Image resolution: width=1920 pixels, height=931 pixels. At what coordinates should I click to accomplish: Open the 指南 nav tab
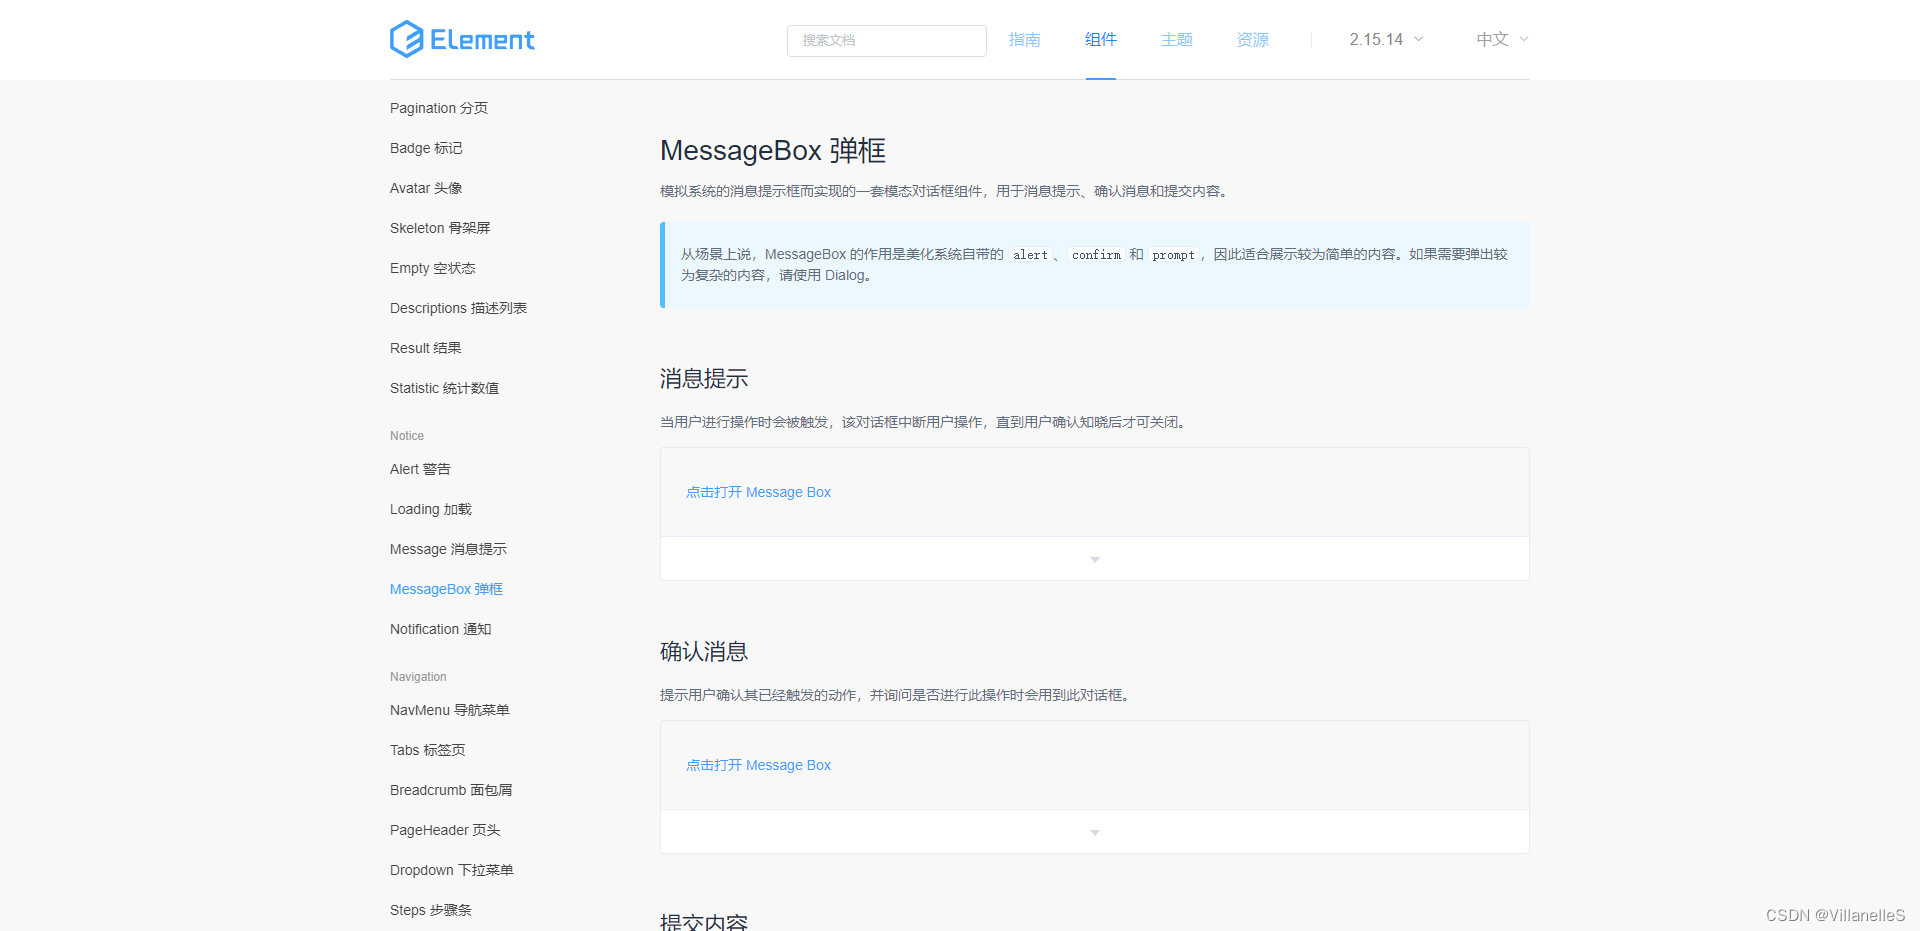1024,39
